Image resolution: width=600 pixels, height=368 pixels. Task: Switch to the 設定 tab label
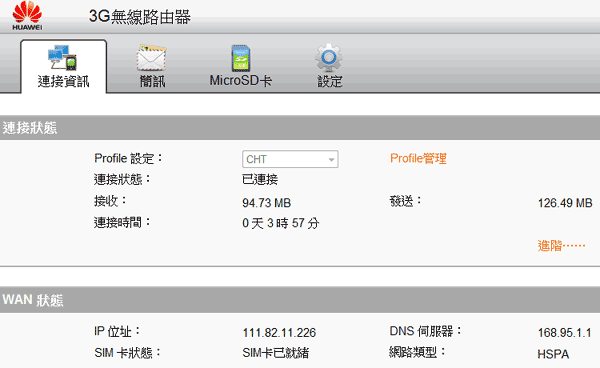[329, 81]
